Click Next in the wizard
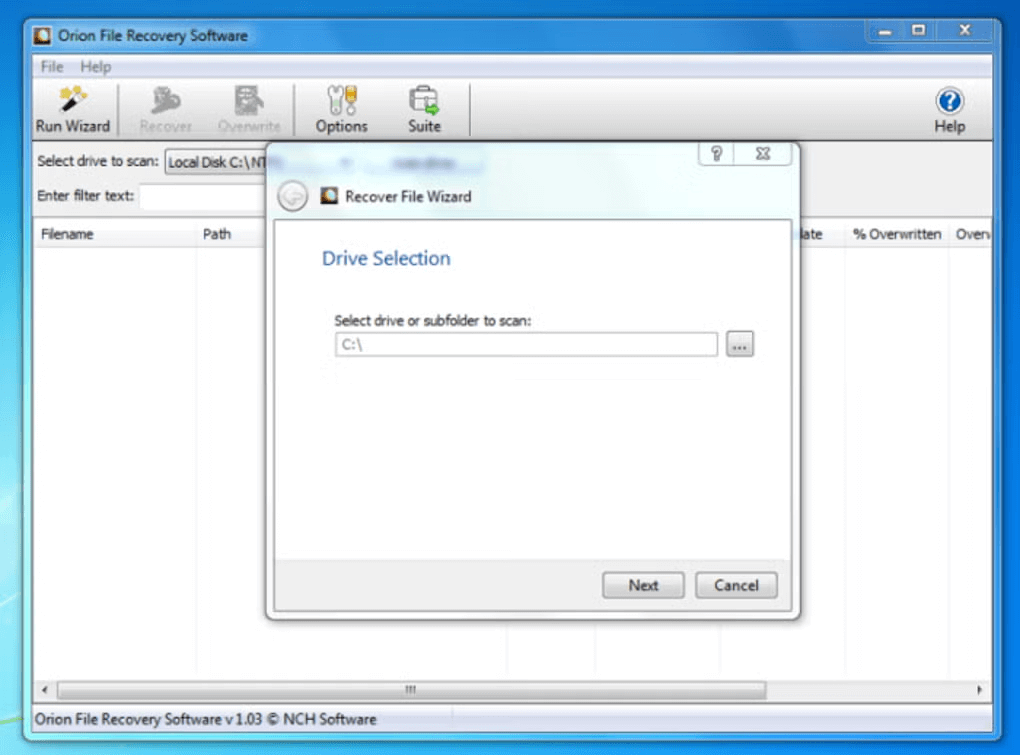1020x755 pixels. point(643,585)
